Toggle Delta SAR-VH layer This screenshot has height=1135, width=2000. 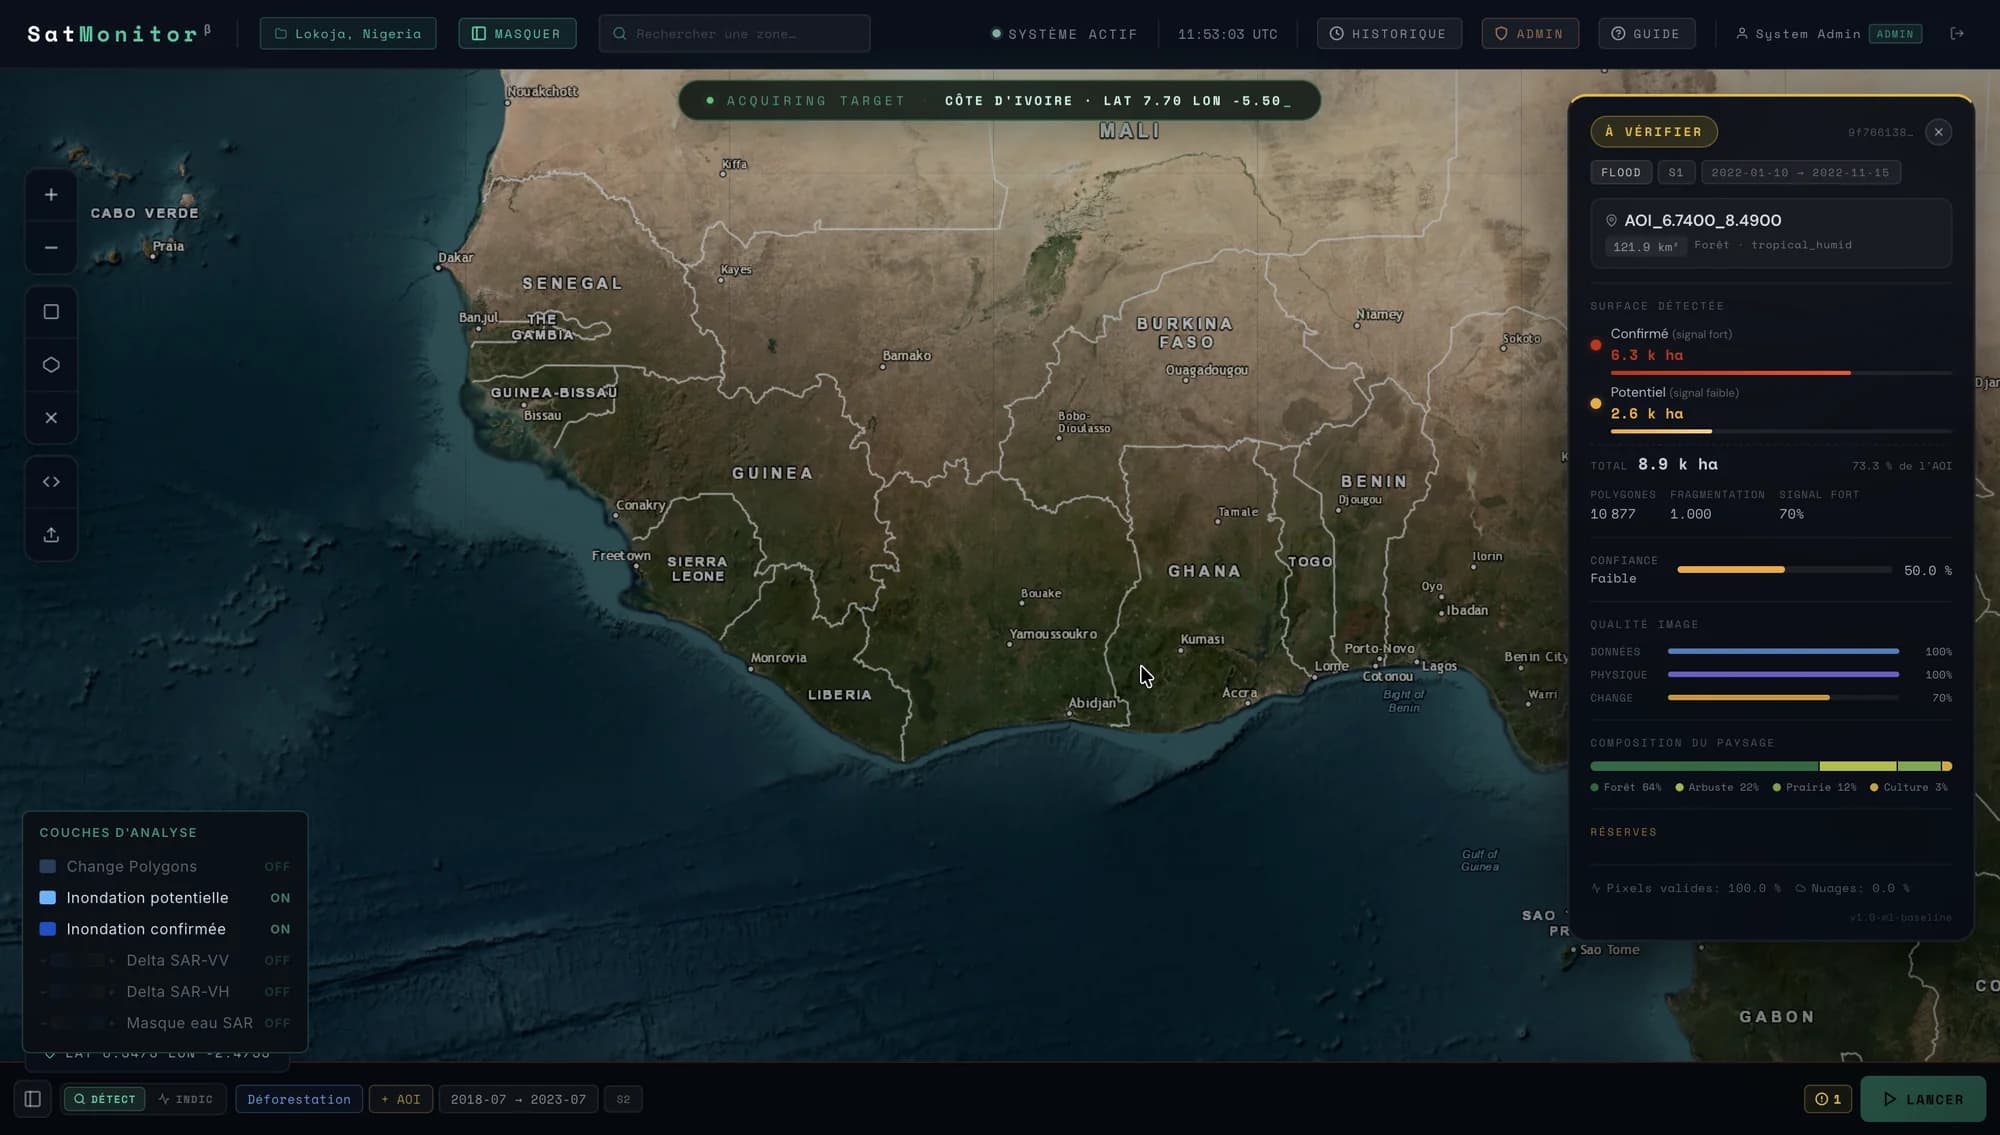(x=165, y=992)
